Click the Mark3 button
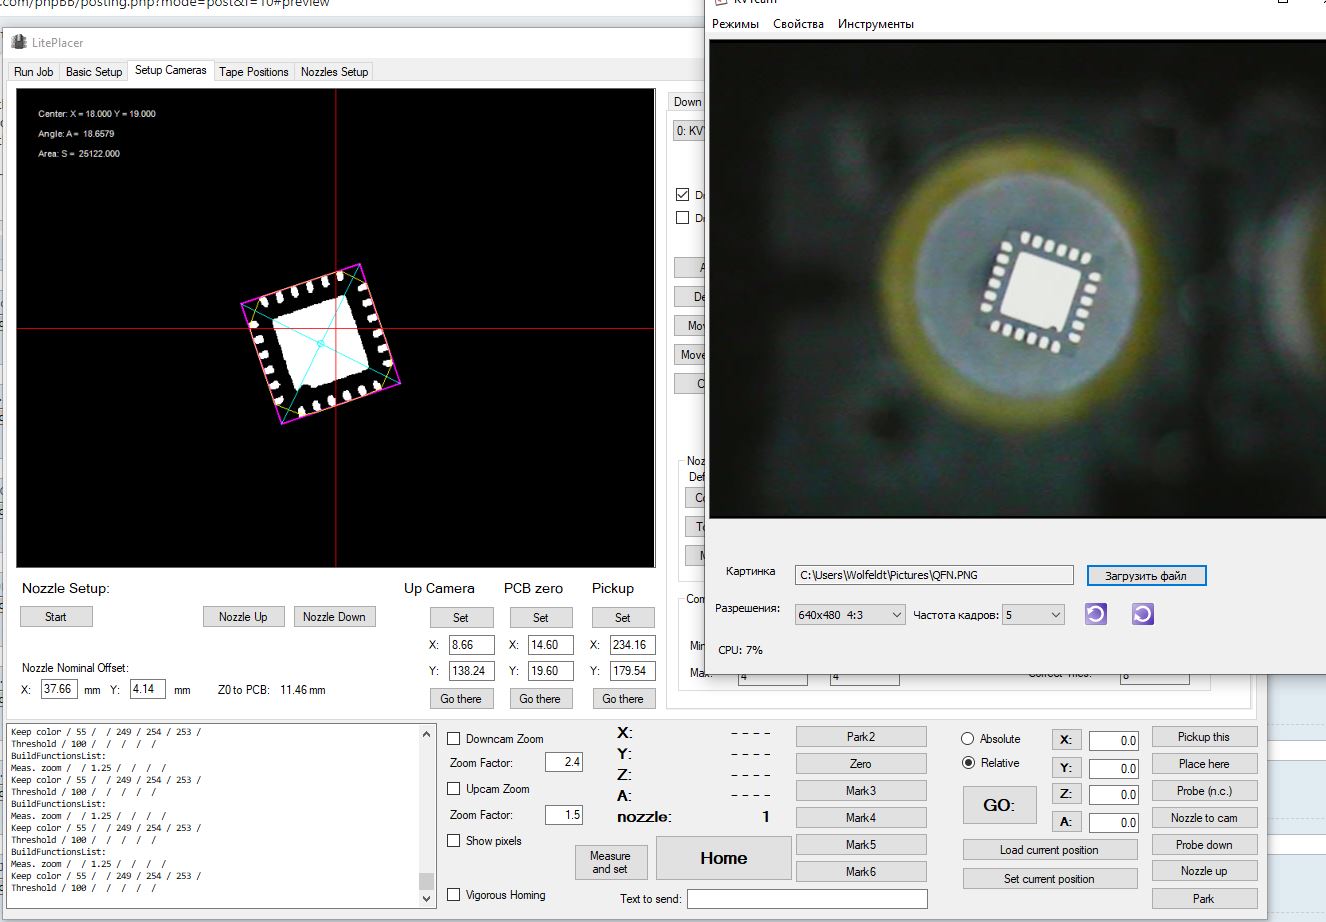1326x922 pixels. [x=861, y=791]
